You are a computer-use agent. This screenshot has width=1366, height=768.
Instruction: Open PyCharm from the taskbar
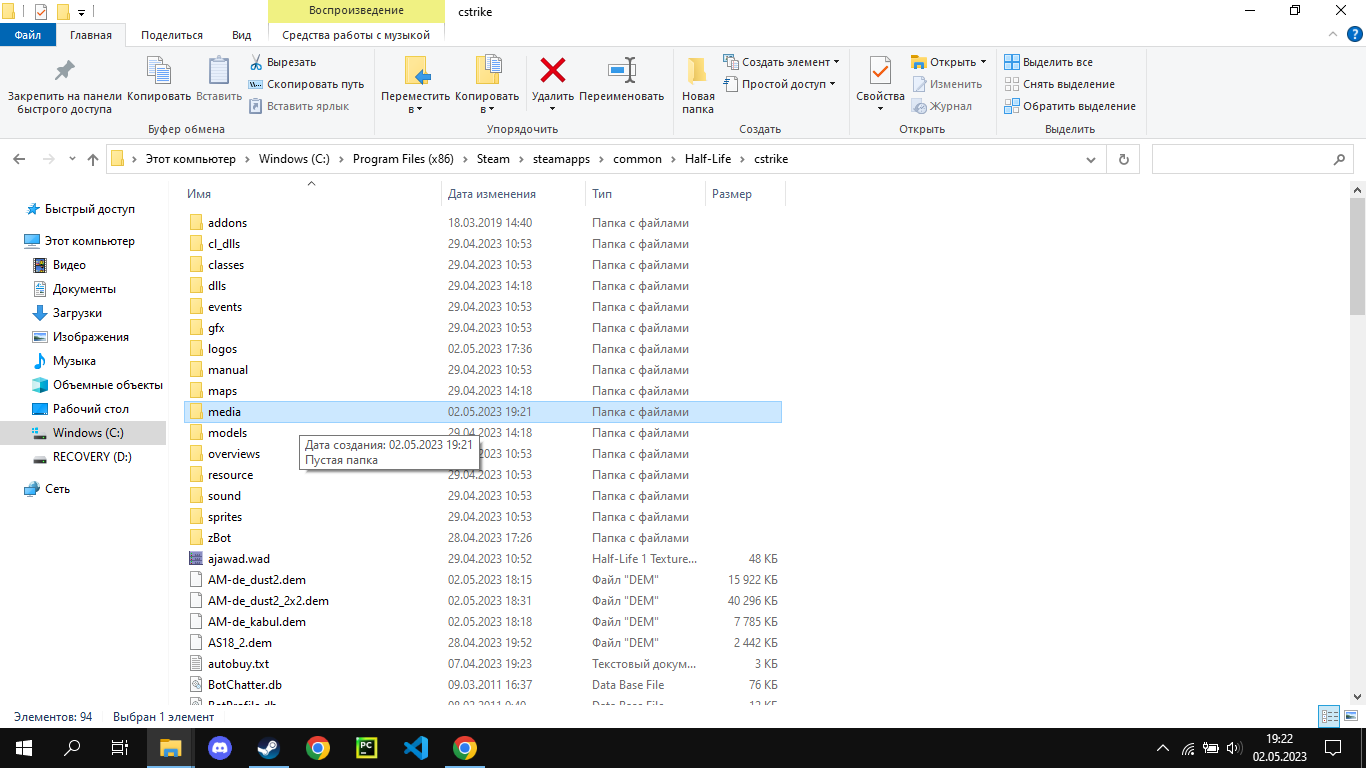tap(366, 748)
